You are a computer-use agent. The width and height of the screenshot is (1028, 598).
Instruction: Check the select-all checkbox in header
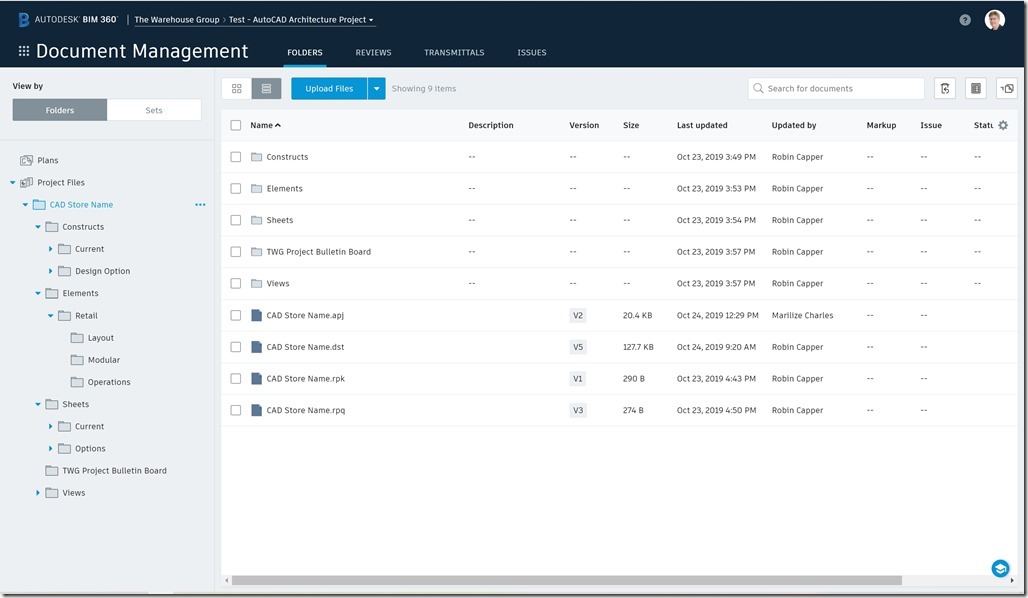point(236,125)
